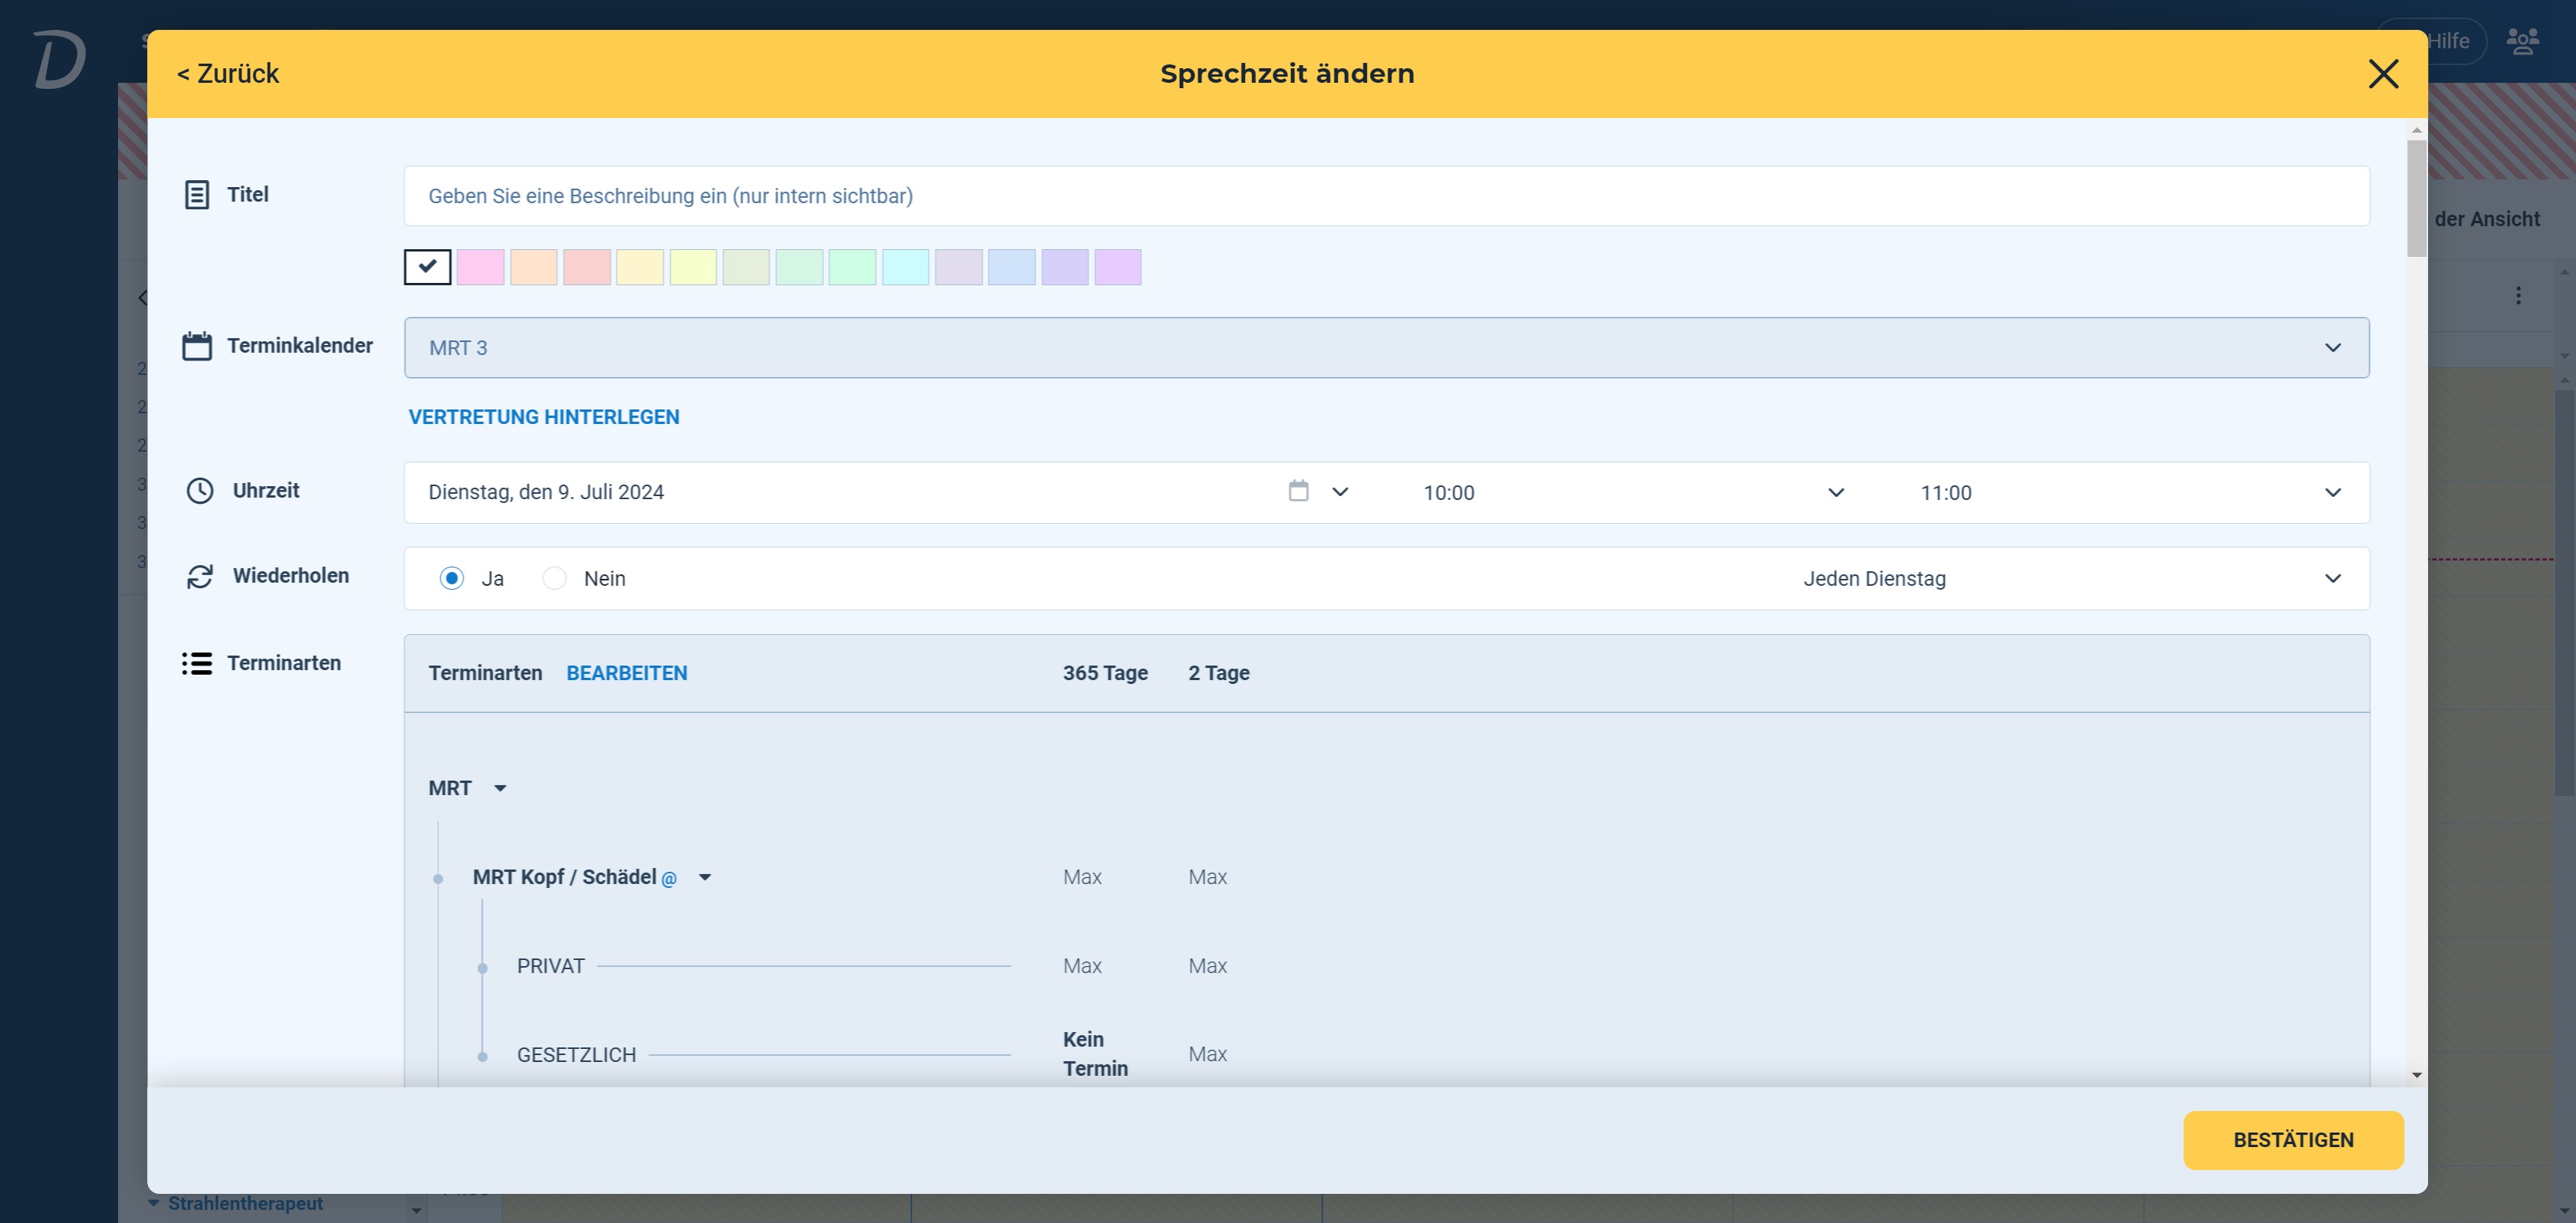Click the date field Dienstag, den 9. Juli 2024
The height and width of the screenshot is (1223, 2576).
(546, 492)
